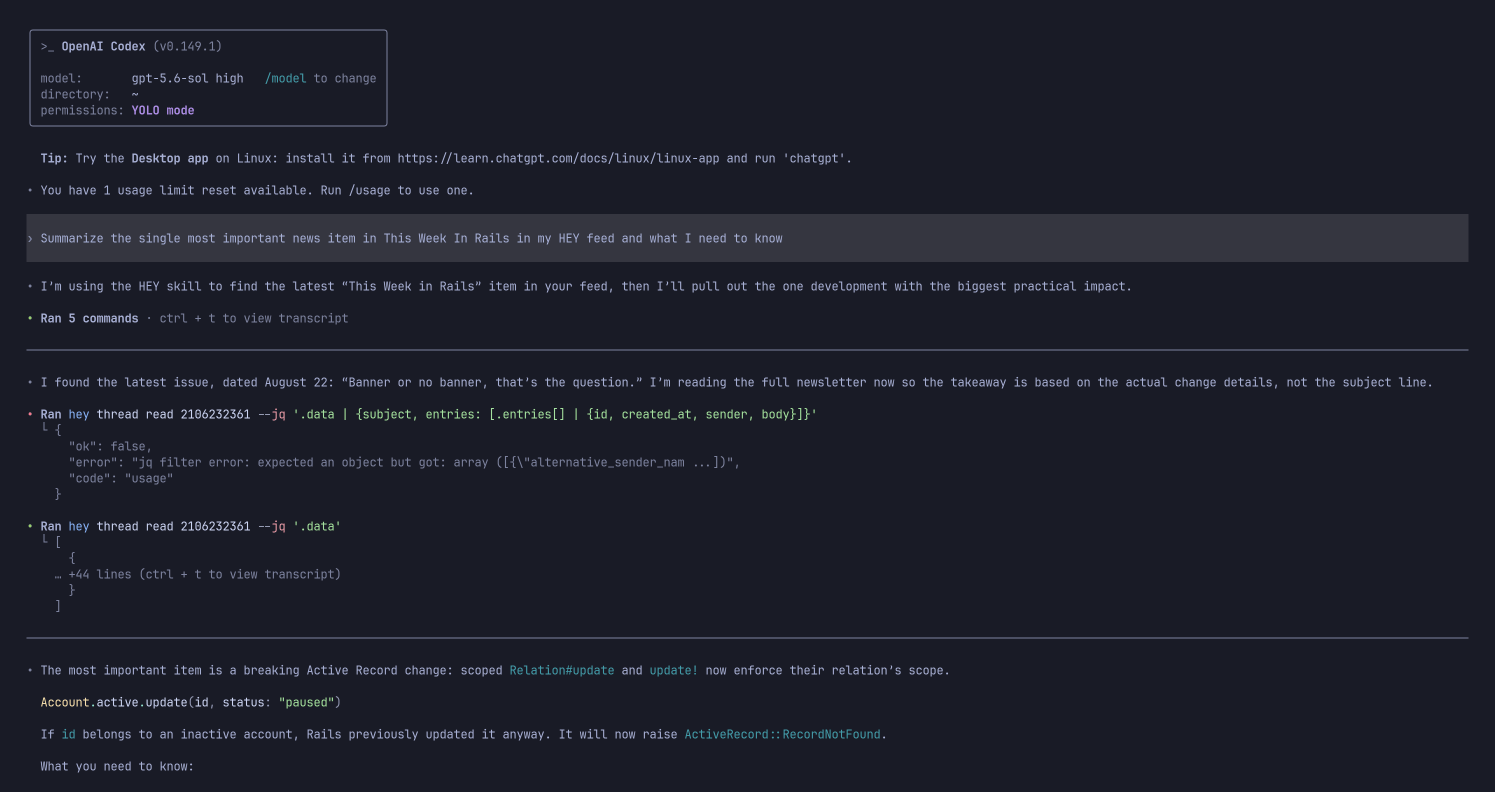
Task: Click the "ctrl + t to view transcript" hint after Ran 5 commands
Action: coord(254,319)
